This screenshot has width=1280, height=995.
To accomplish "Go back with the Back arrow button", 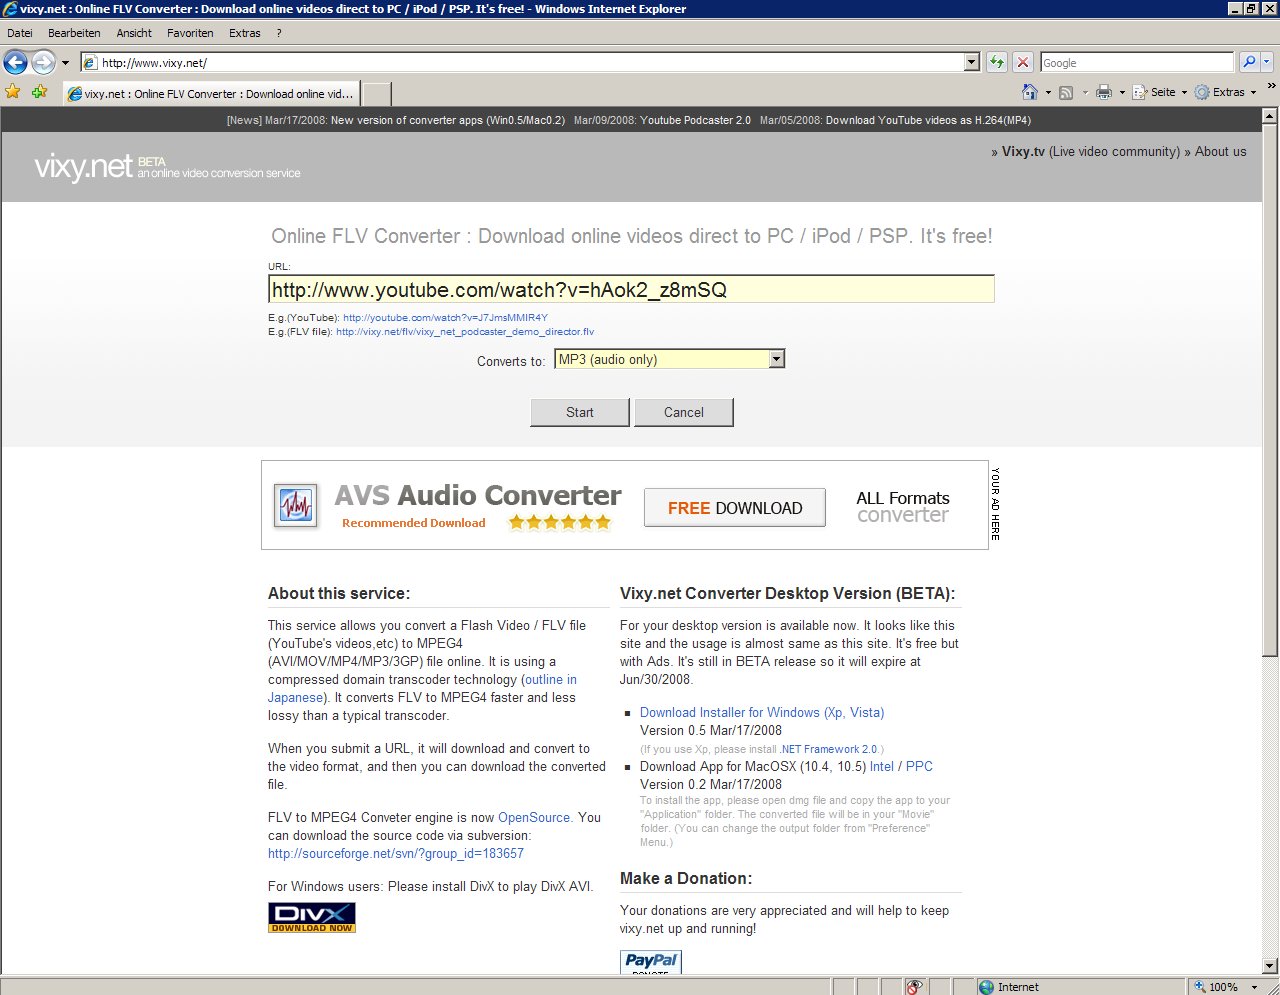I will [15, 63].
